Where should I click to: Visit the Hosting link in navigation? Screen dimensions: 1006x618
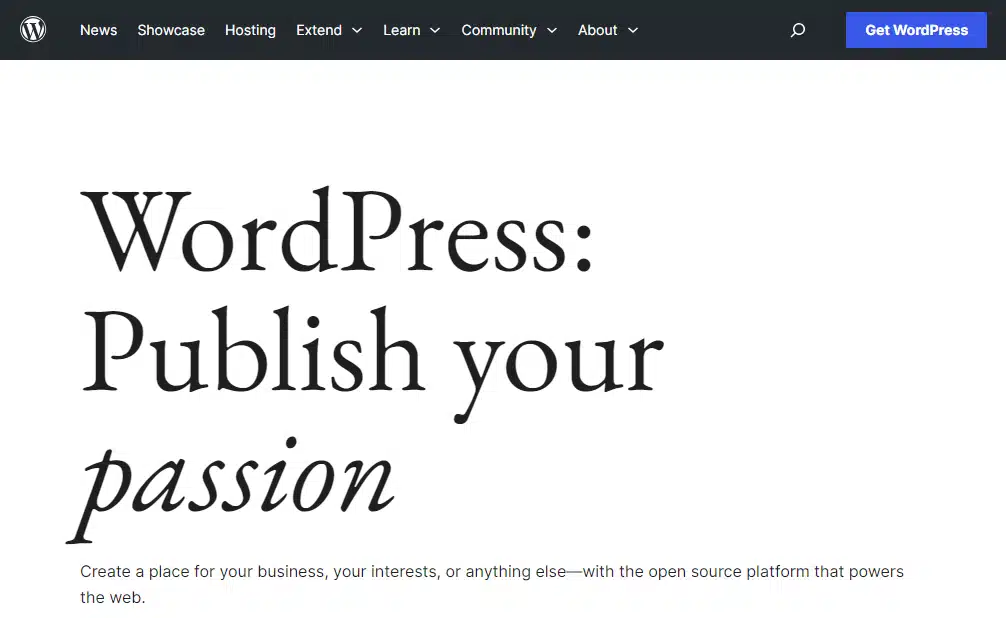(250, 30)
